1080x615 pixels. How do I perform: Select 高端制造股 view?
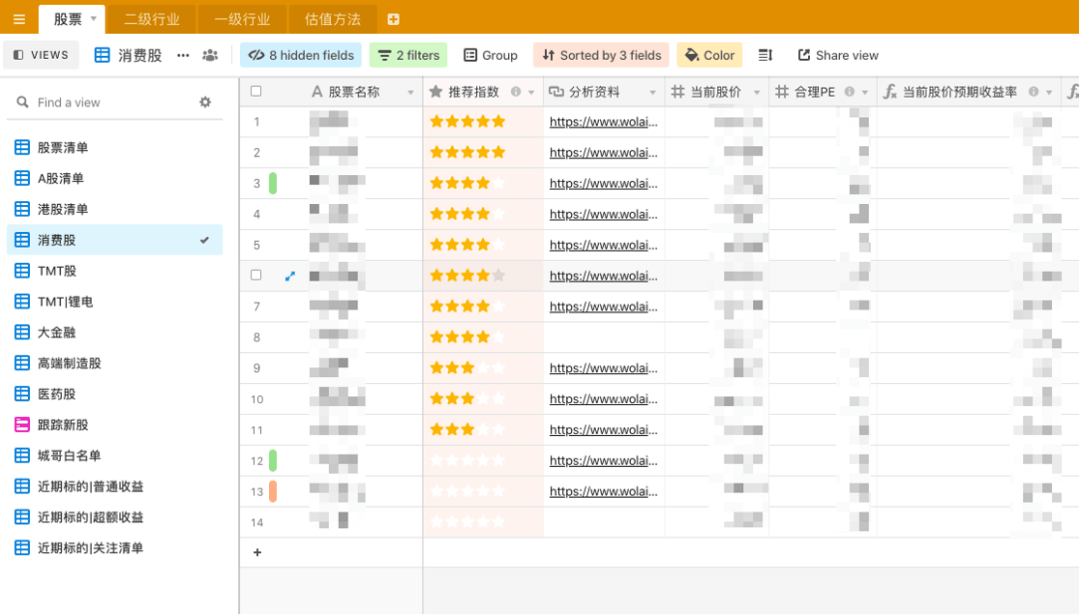point(115,363)
